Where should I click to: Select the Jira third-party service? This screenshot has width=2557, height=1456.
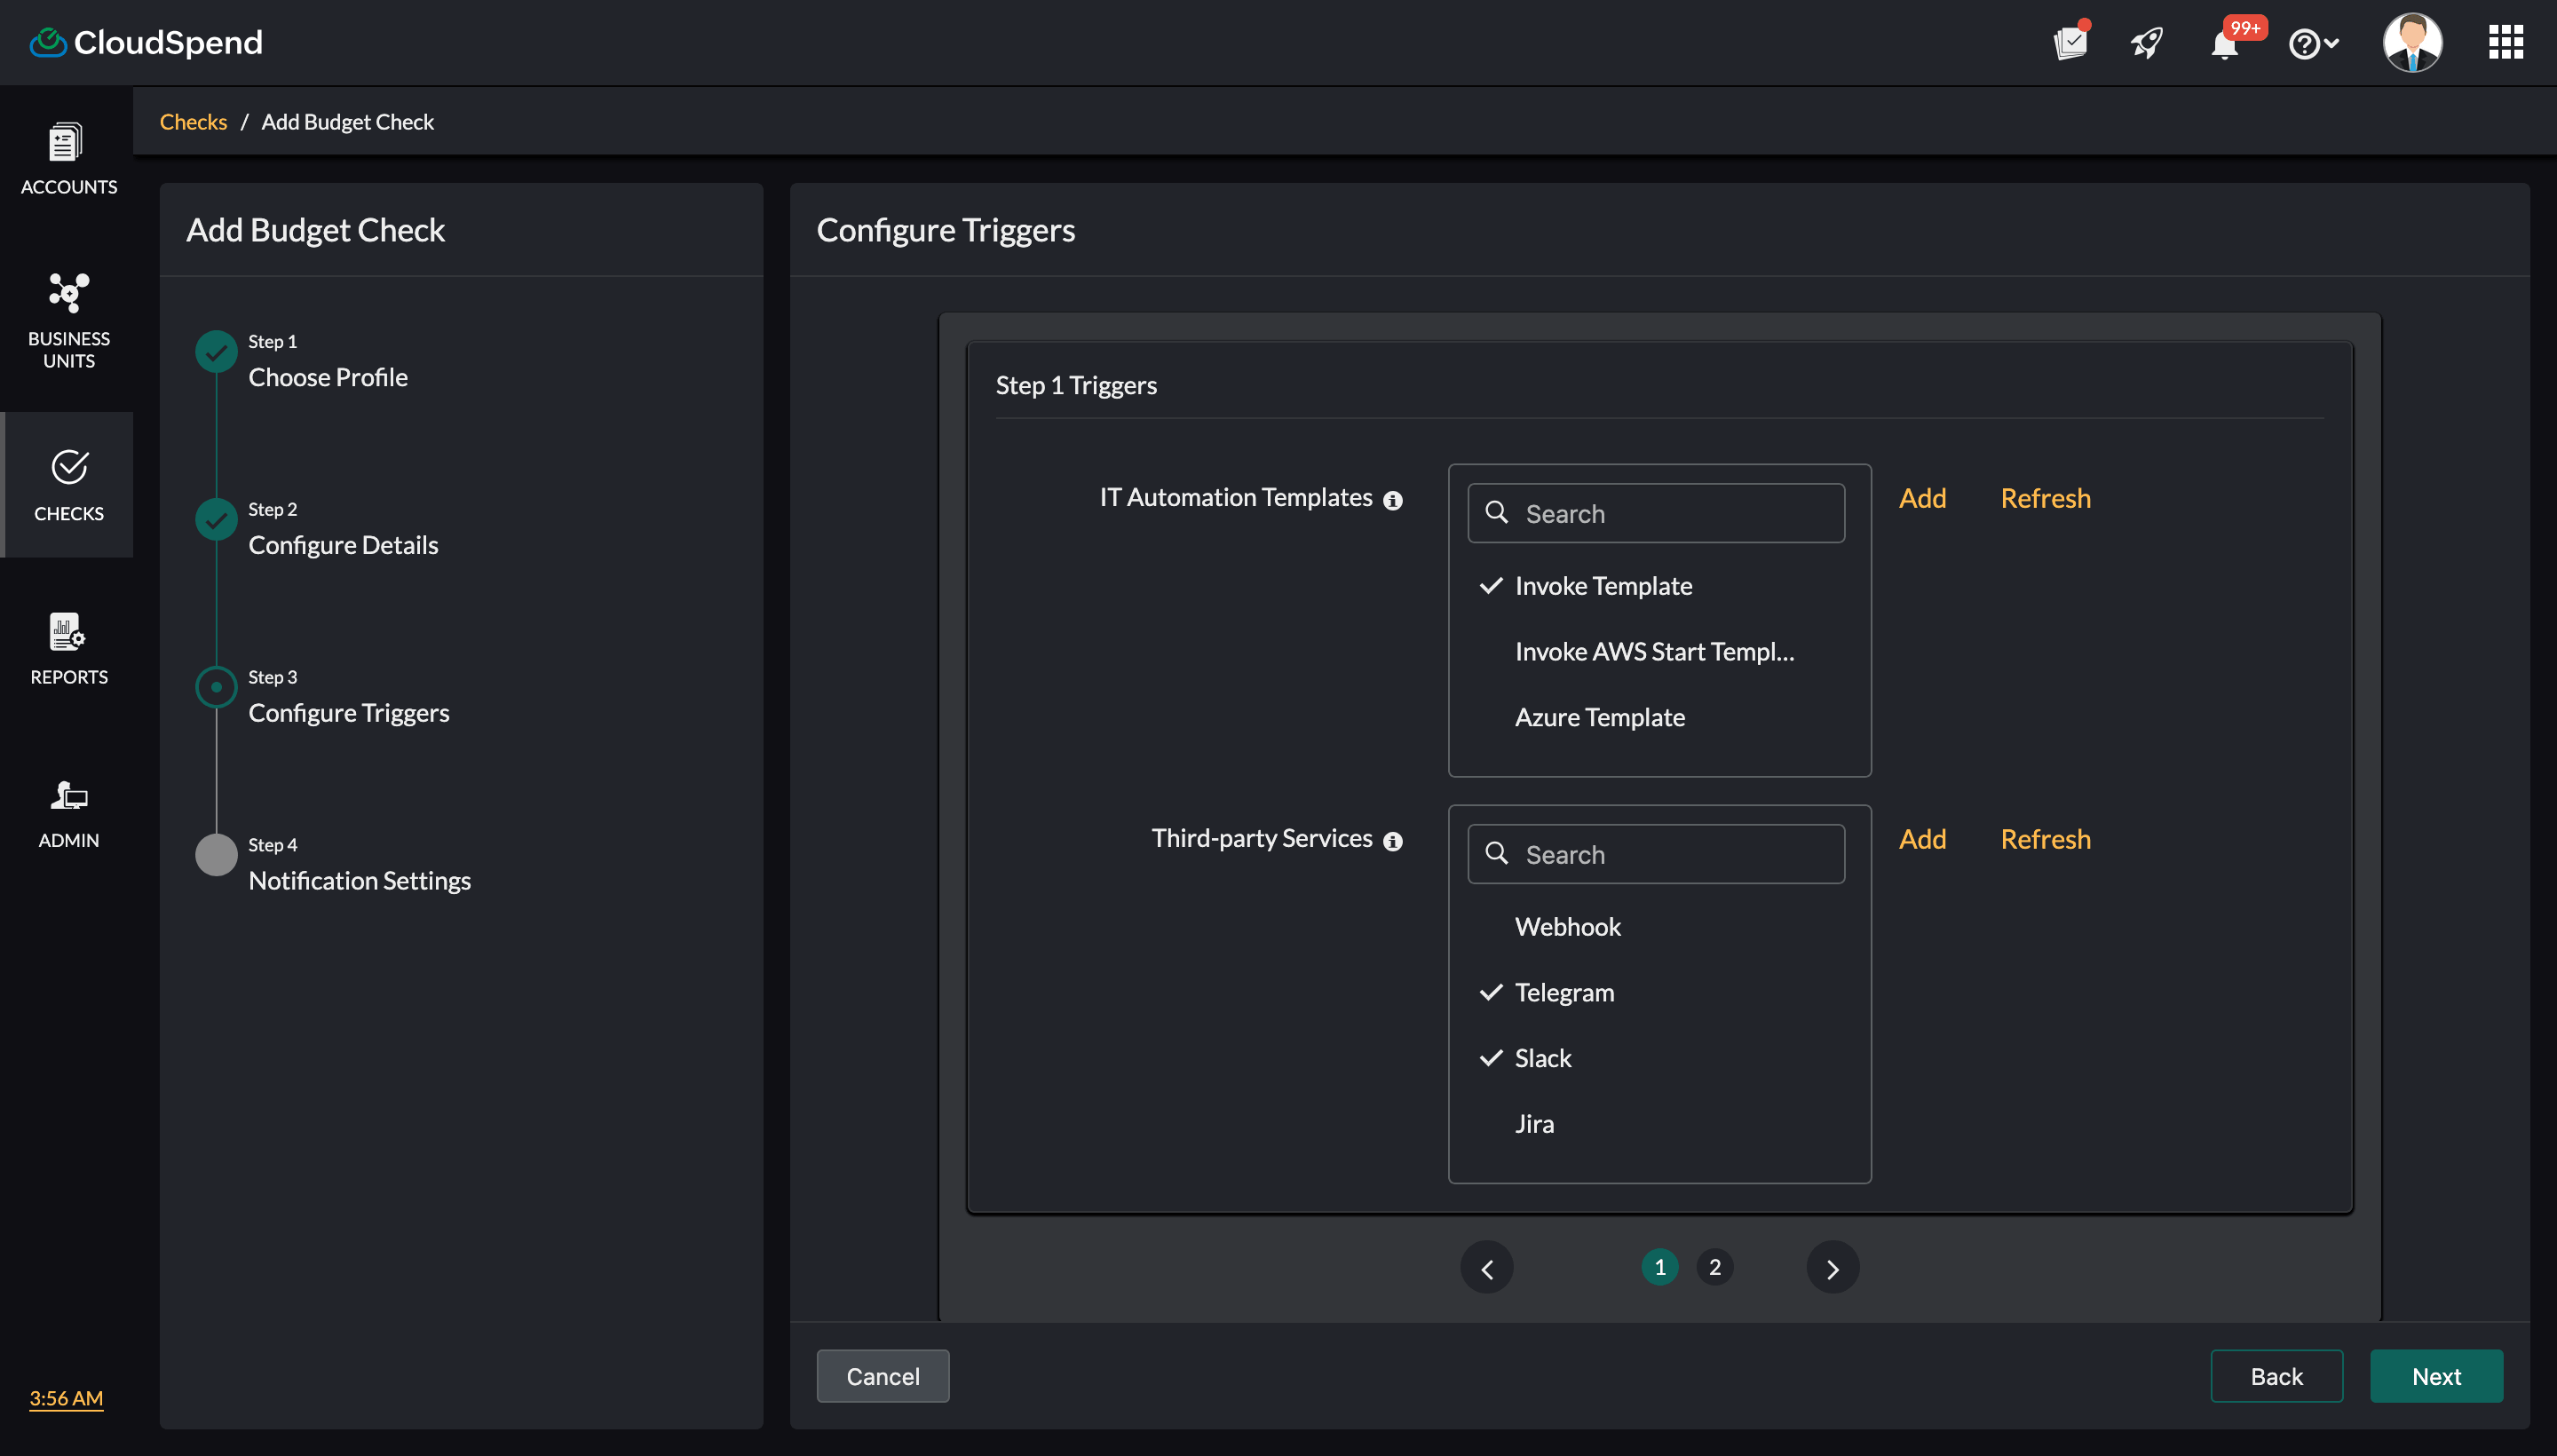[x=1534, y=1123]
